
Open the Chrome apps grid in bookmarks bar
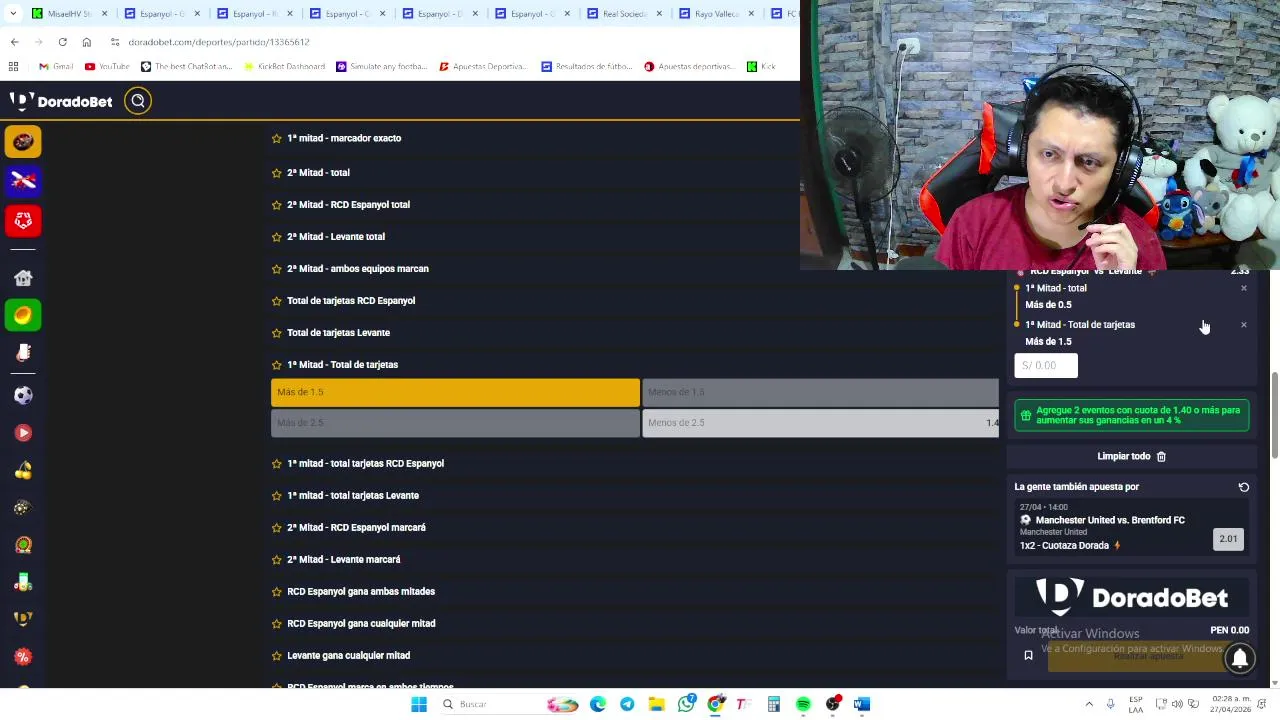coord(14,67)
